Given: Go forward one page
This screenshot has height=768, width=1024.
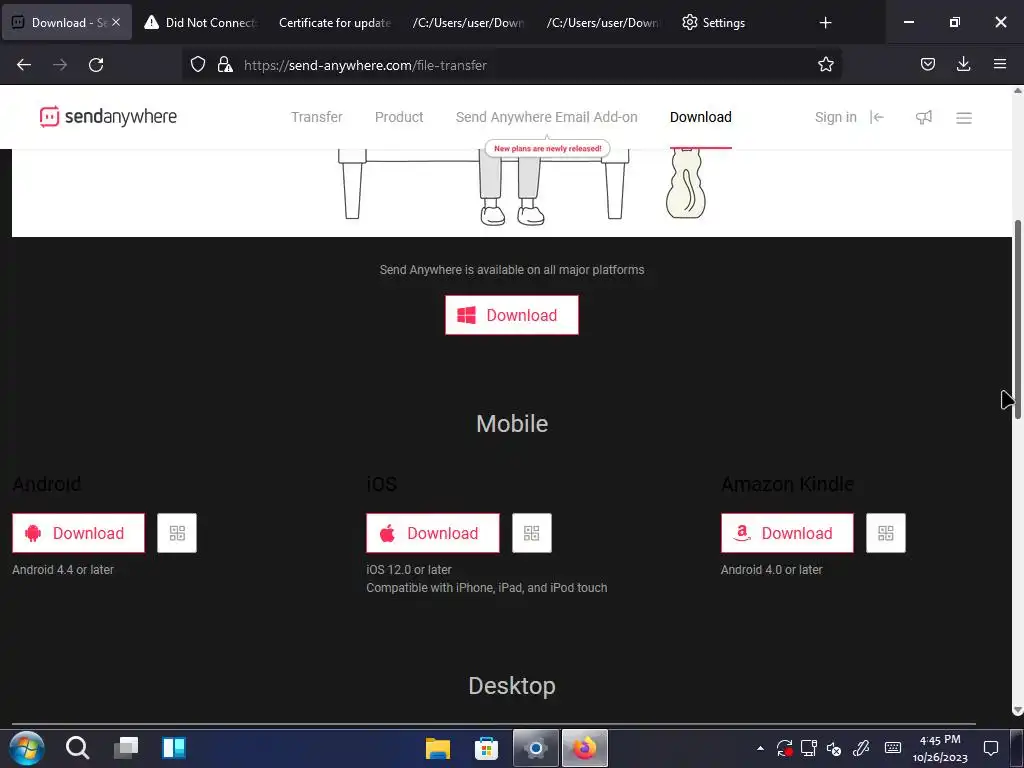Looking at the screenshot, I should tap(60, 65).
